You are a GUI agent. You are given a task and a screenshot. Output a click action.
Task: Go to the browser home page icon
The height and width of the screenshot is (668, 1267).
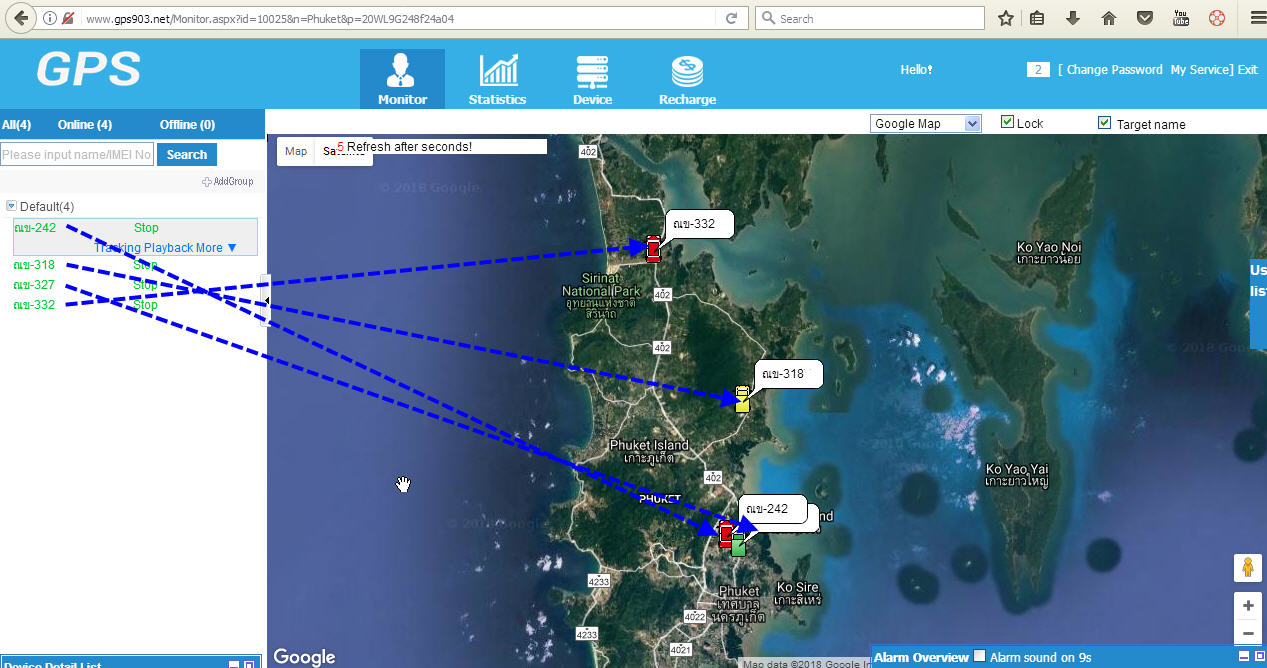pos(1108,18)
